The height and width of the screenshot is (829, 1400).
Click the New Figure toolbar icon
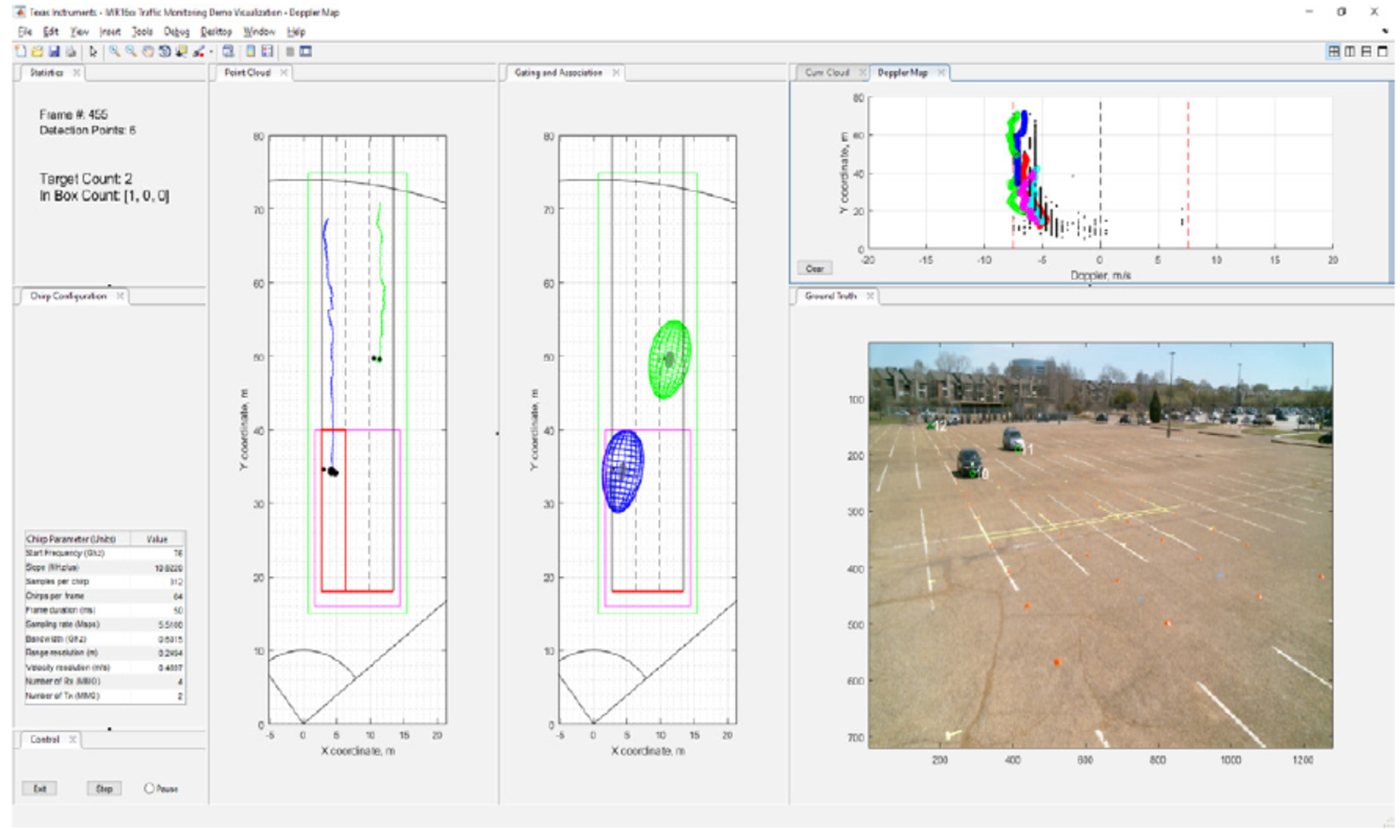tap(20, 51)
